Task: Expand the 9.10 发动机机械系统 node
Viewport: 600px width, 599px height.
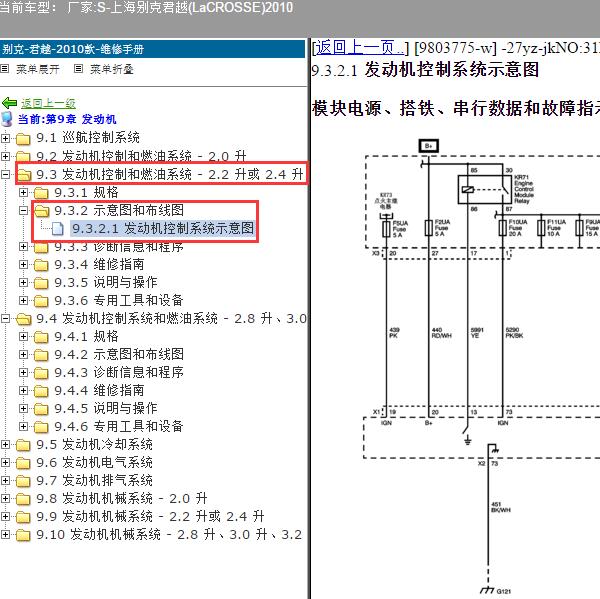Action: pyautogui.click(x=5, y=534)
